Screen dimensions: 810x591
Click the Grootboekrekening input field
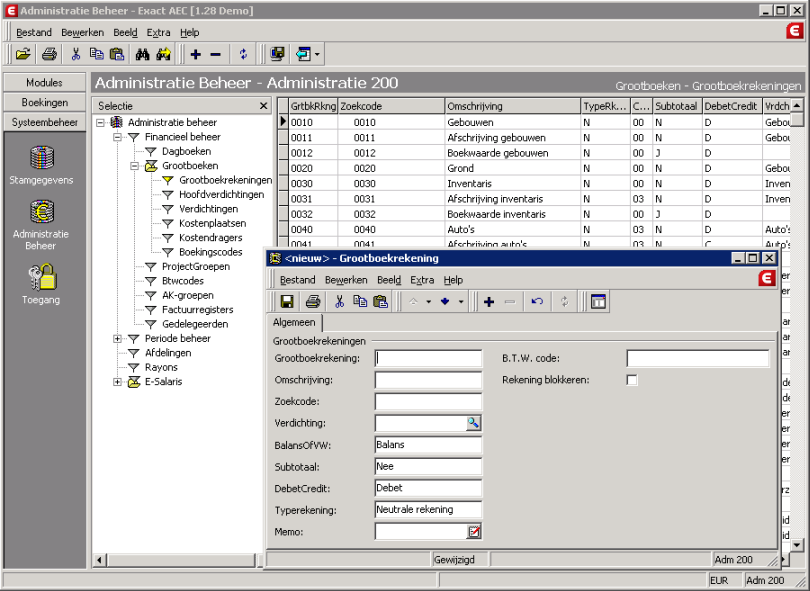point(428,359)
